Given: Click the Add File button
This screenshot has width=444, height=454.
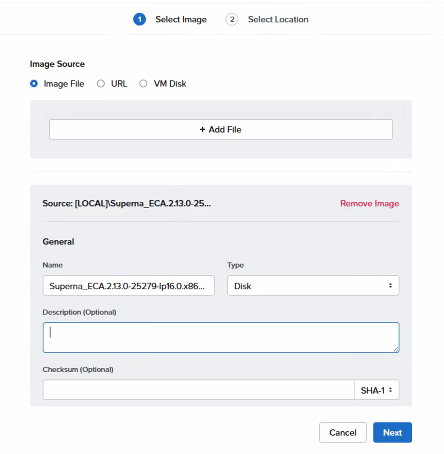Looking at the screenshot, I should coord(221,129).
